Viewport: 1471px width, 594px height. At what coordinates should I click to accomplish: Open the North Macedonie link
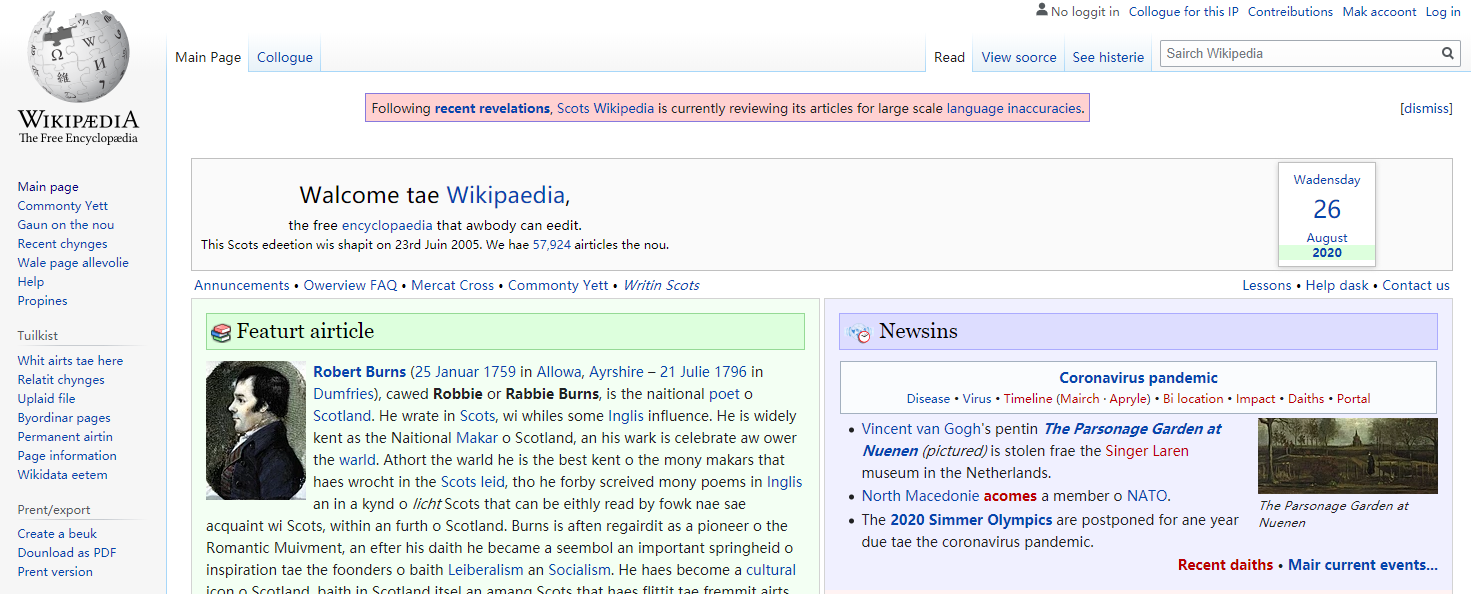click(x=921, y=496)
